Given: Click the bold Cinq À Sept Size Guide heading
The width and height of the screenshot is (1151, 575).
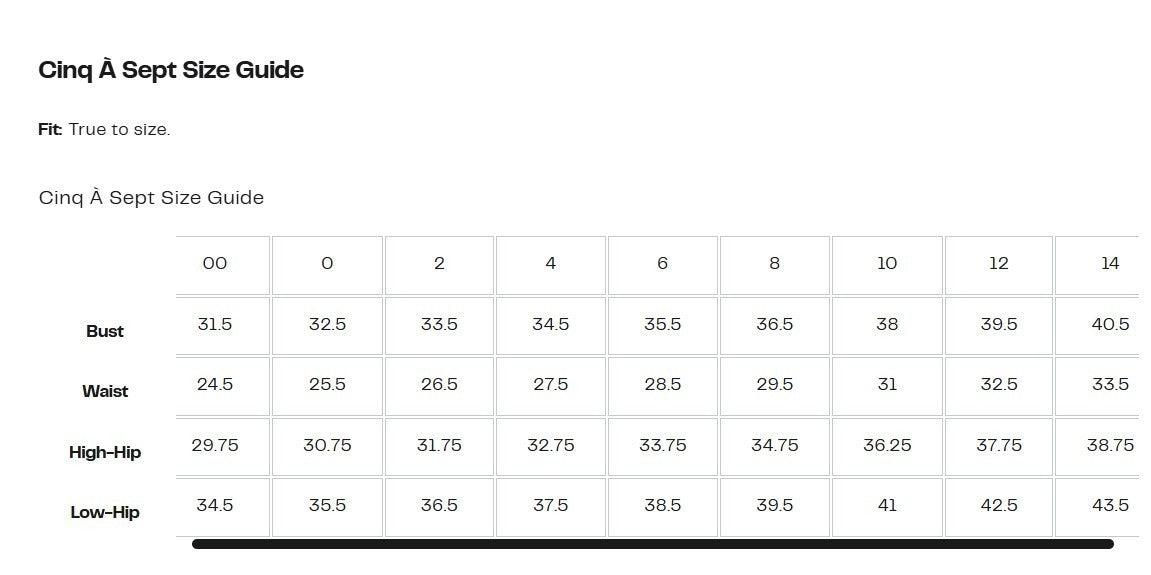Looking at the screenshot, I should click(171, 70).
